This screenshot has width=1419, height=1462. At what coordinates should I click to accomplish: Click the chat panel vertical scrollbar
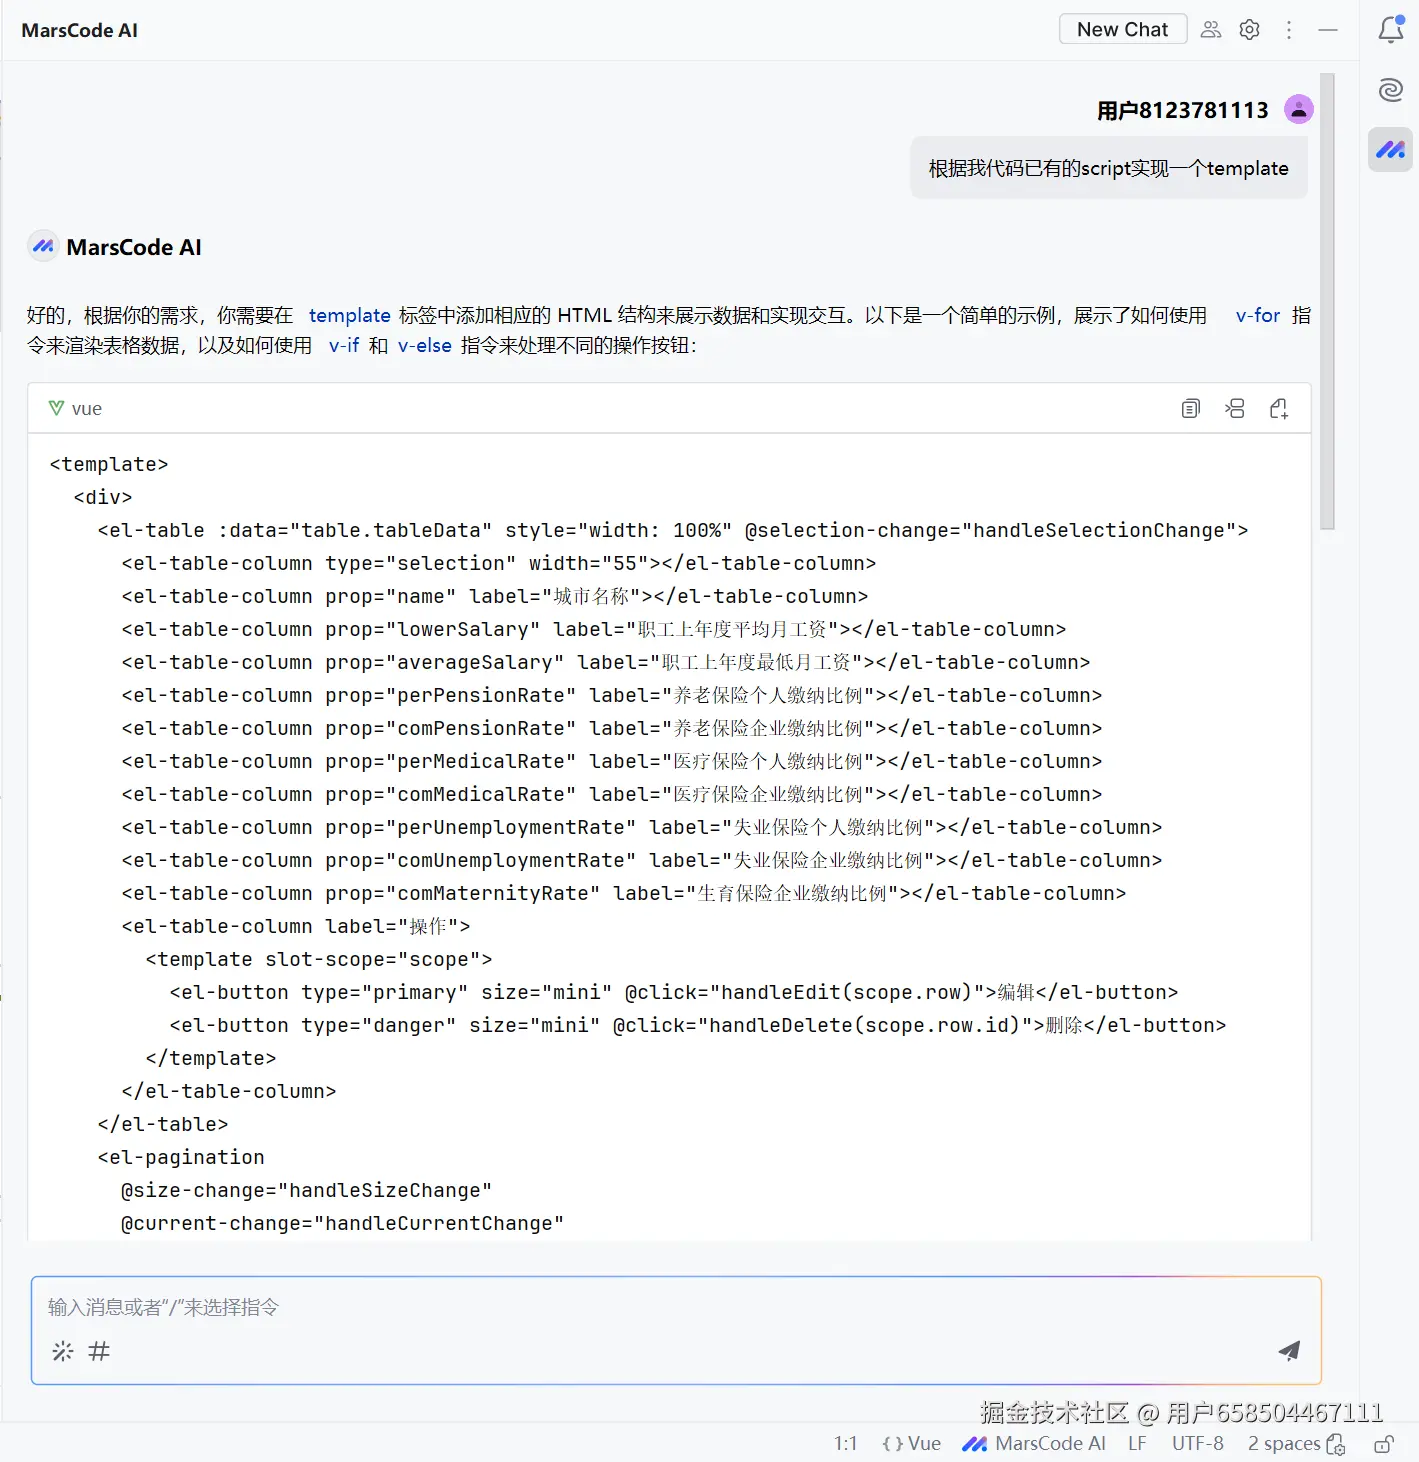click(x=1327, y=300)
